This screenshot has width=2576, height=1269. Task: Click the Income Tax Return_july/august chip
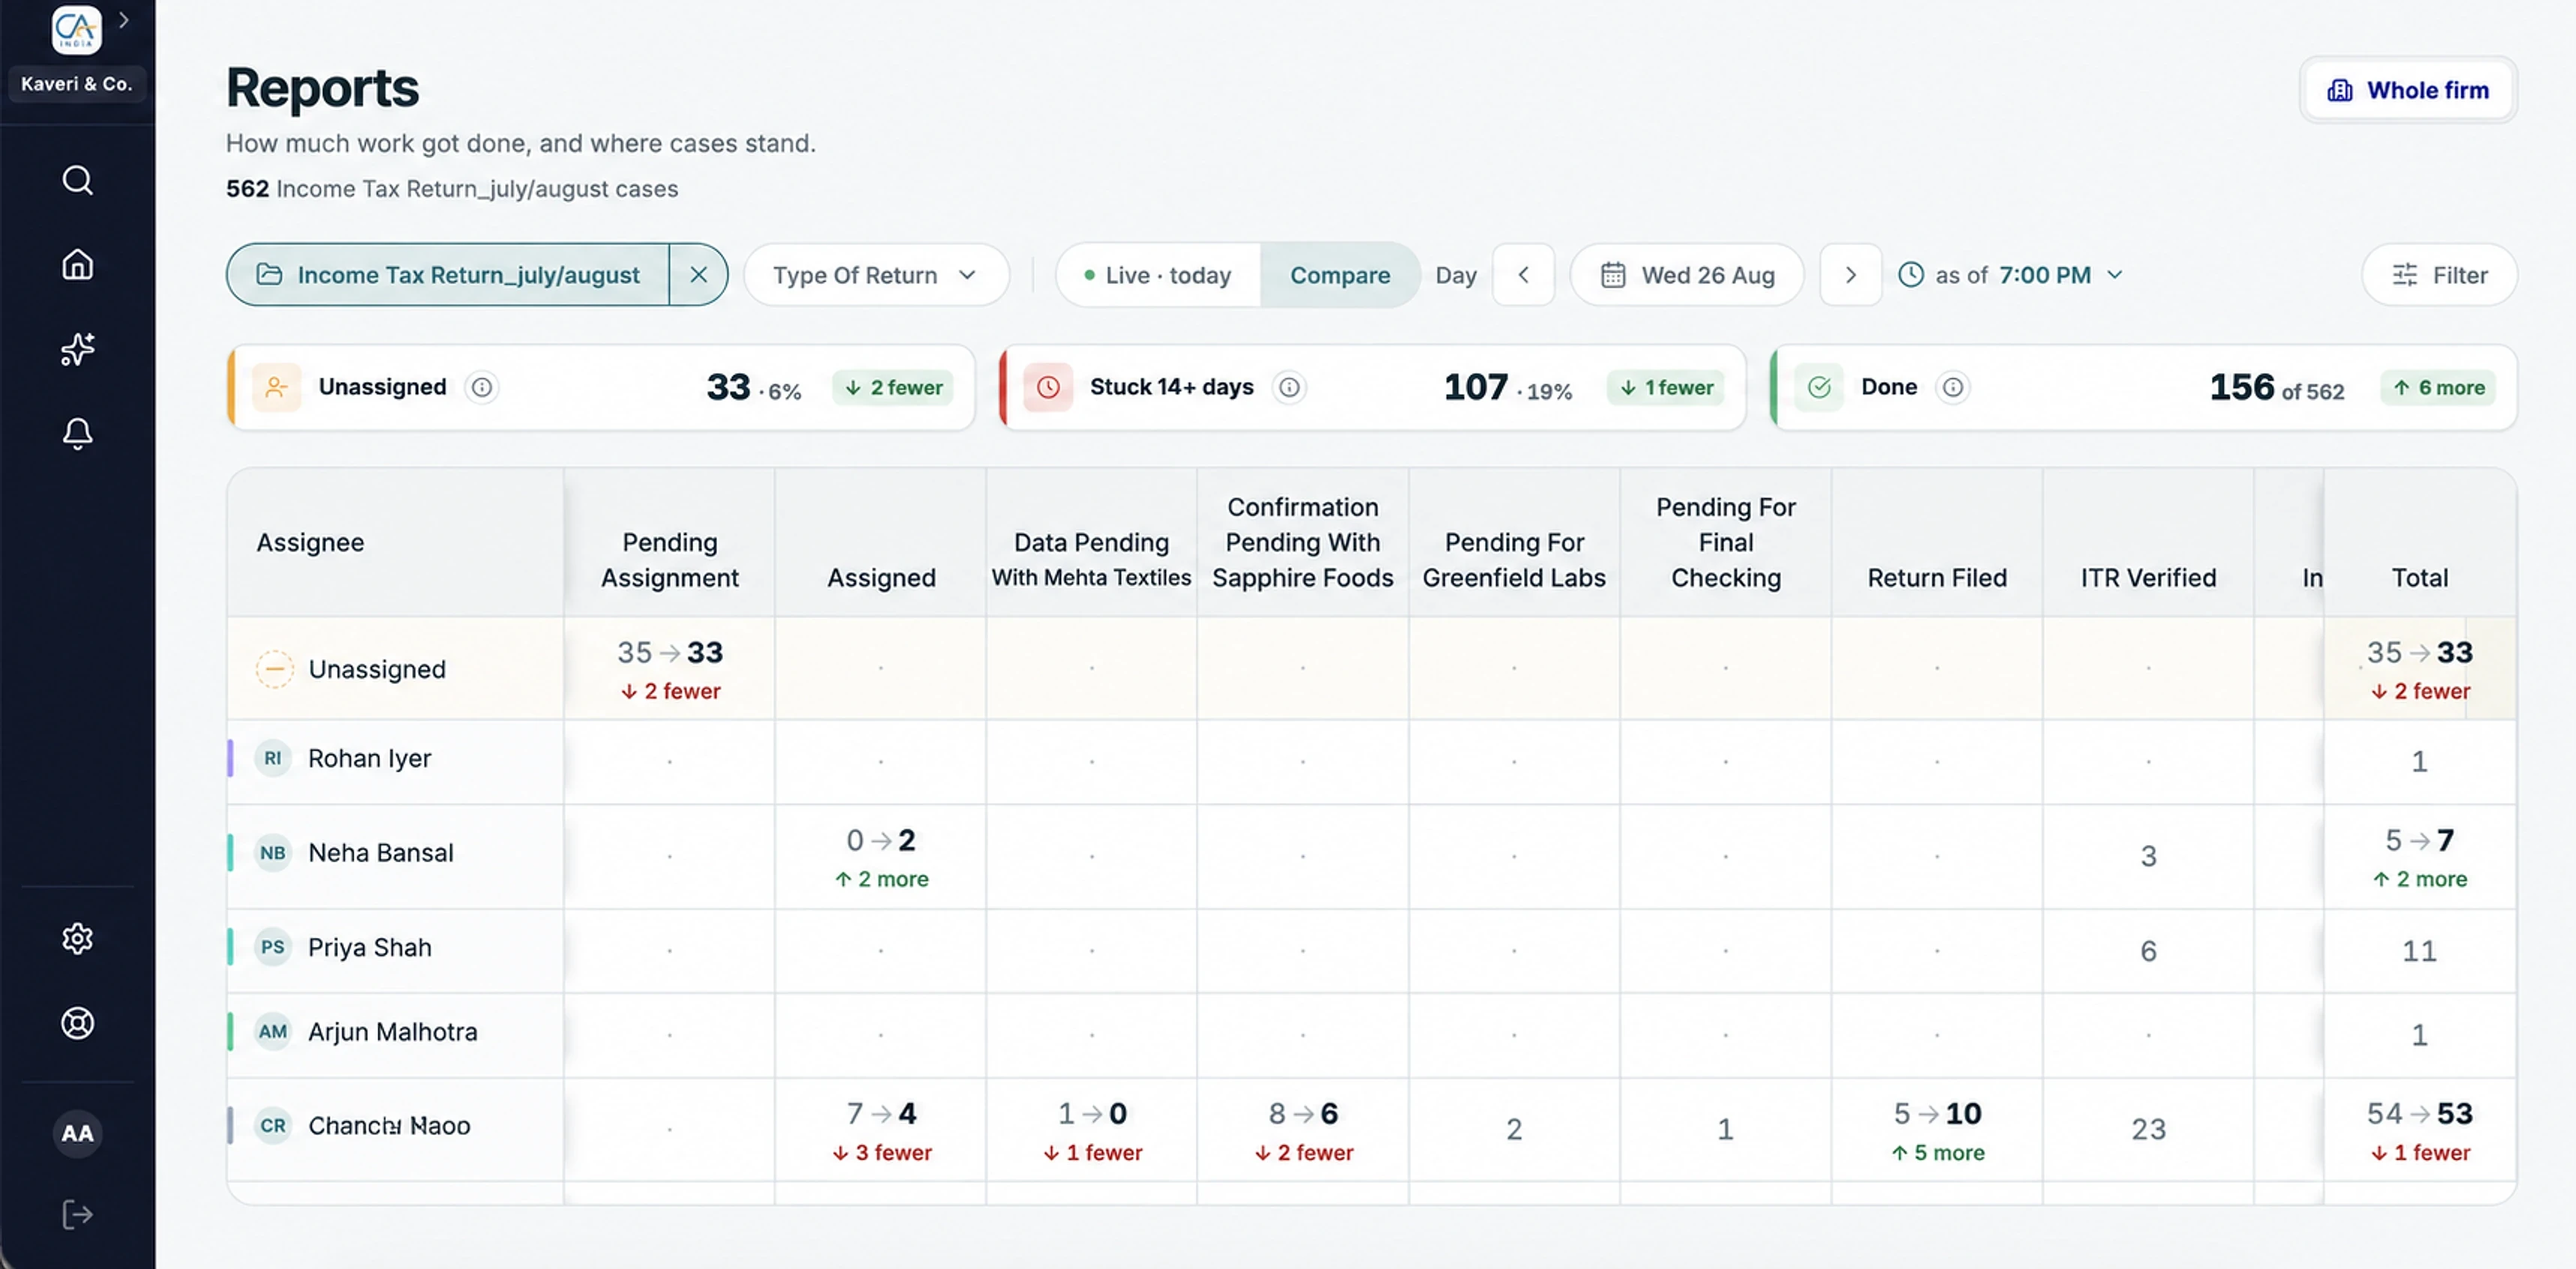448,275
